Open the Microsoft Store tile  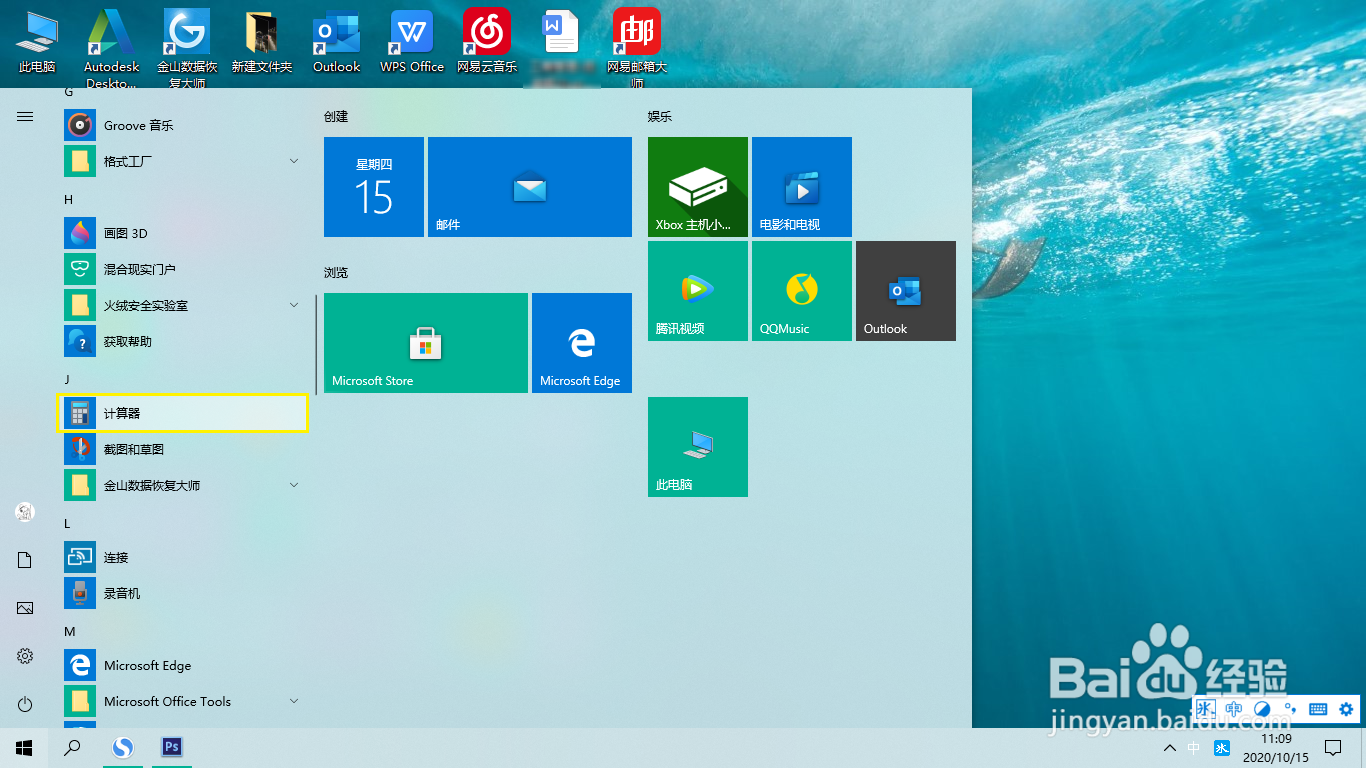point(426,343)
